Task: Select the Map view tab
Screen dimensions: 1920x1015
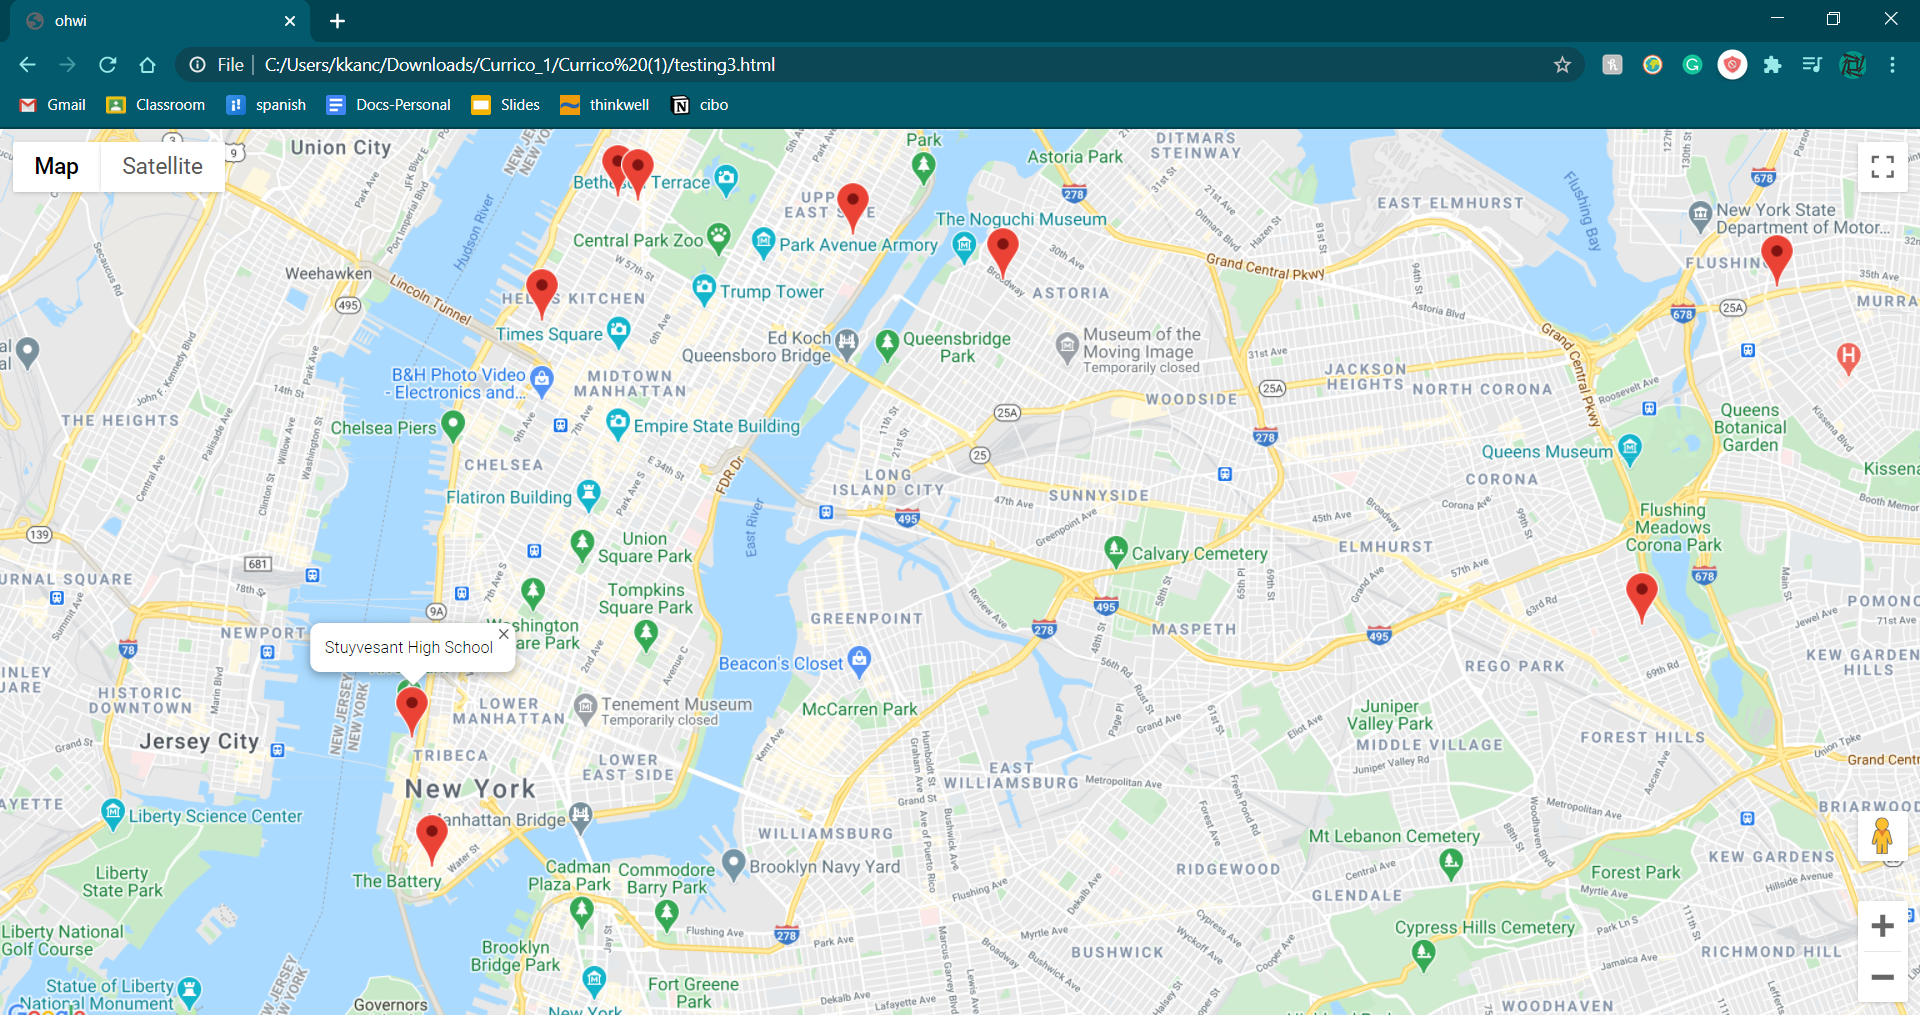Action: [57, 166]
